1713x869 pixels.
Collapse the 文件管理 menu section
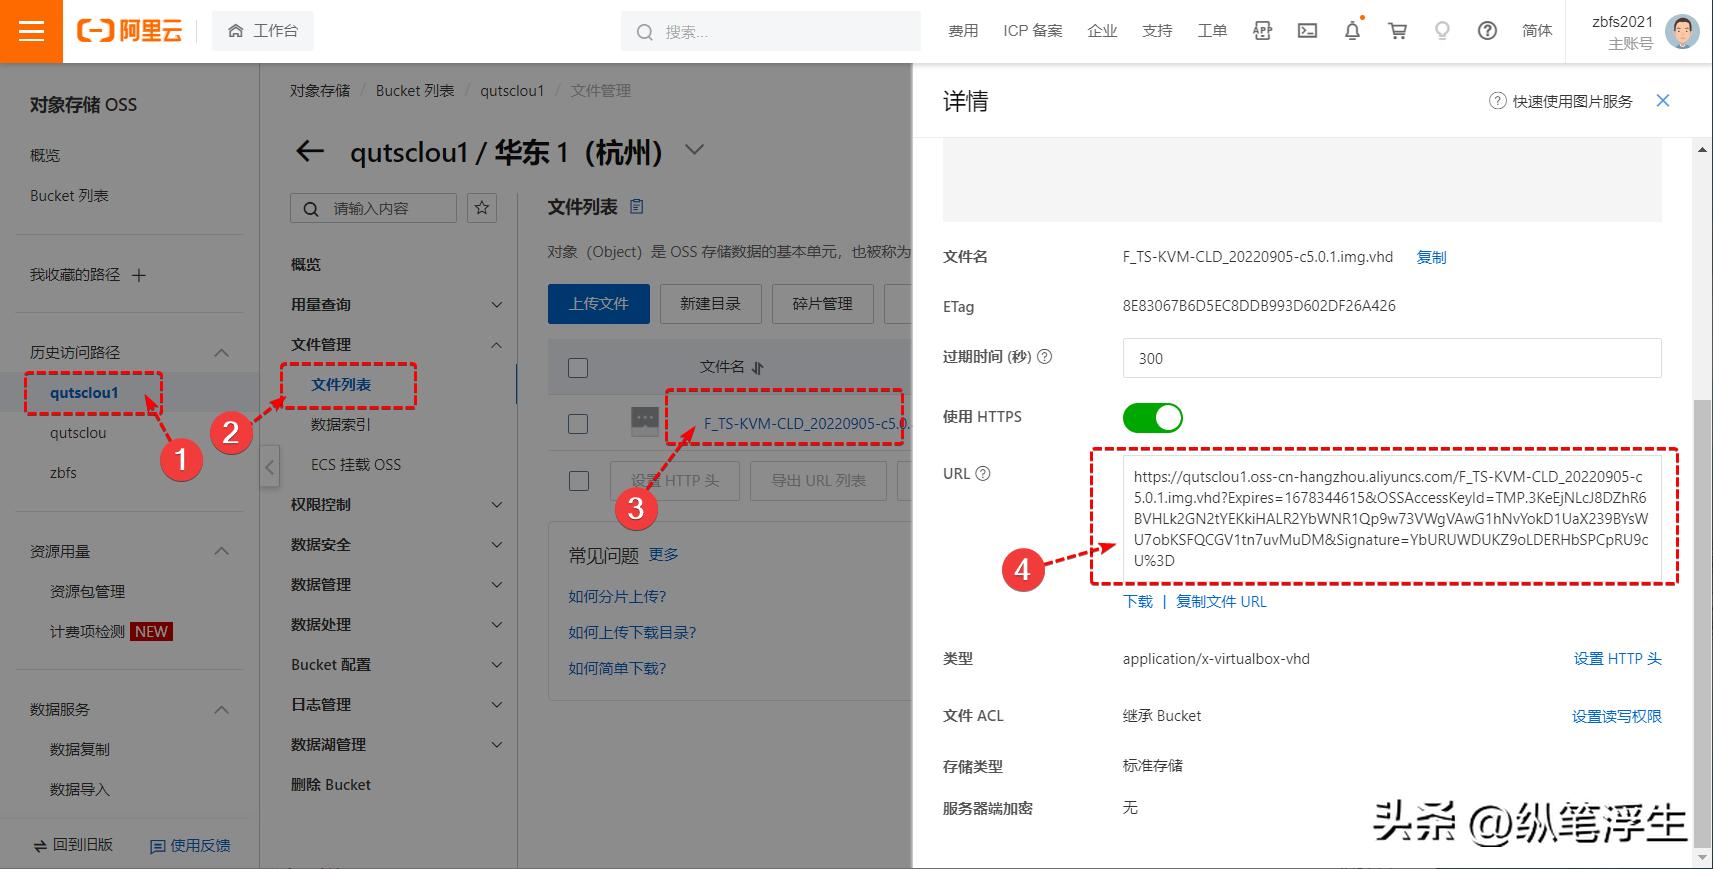click(x=497, y=345)
